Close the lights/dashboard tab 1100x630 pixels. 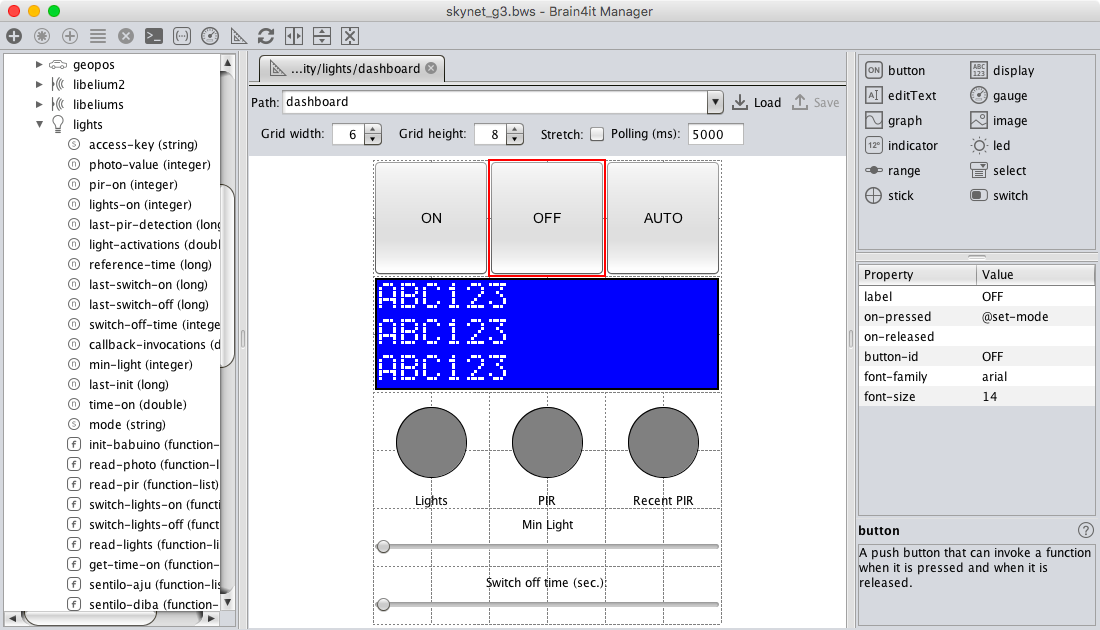coord(431,68)
